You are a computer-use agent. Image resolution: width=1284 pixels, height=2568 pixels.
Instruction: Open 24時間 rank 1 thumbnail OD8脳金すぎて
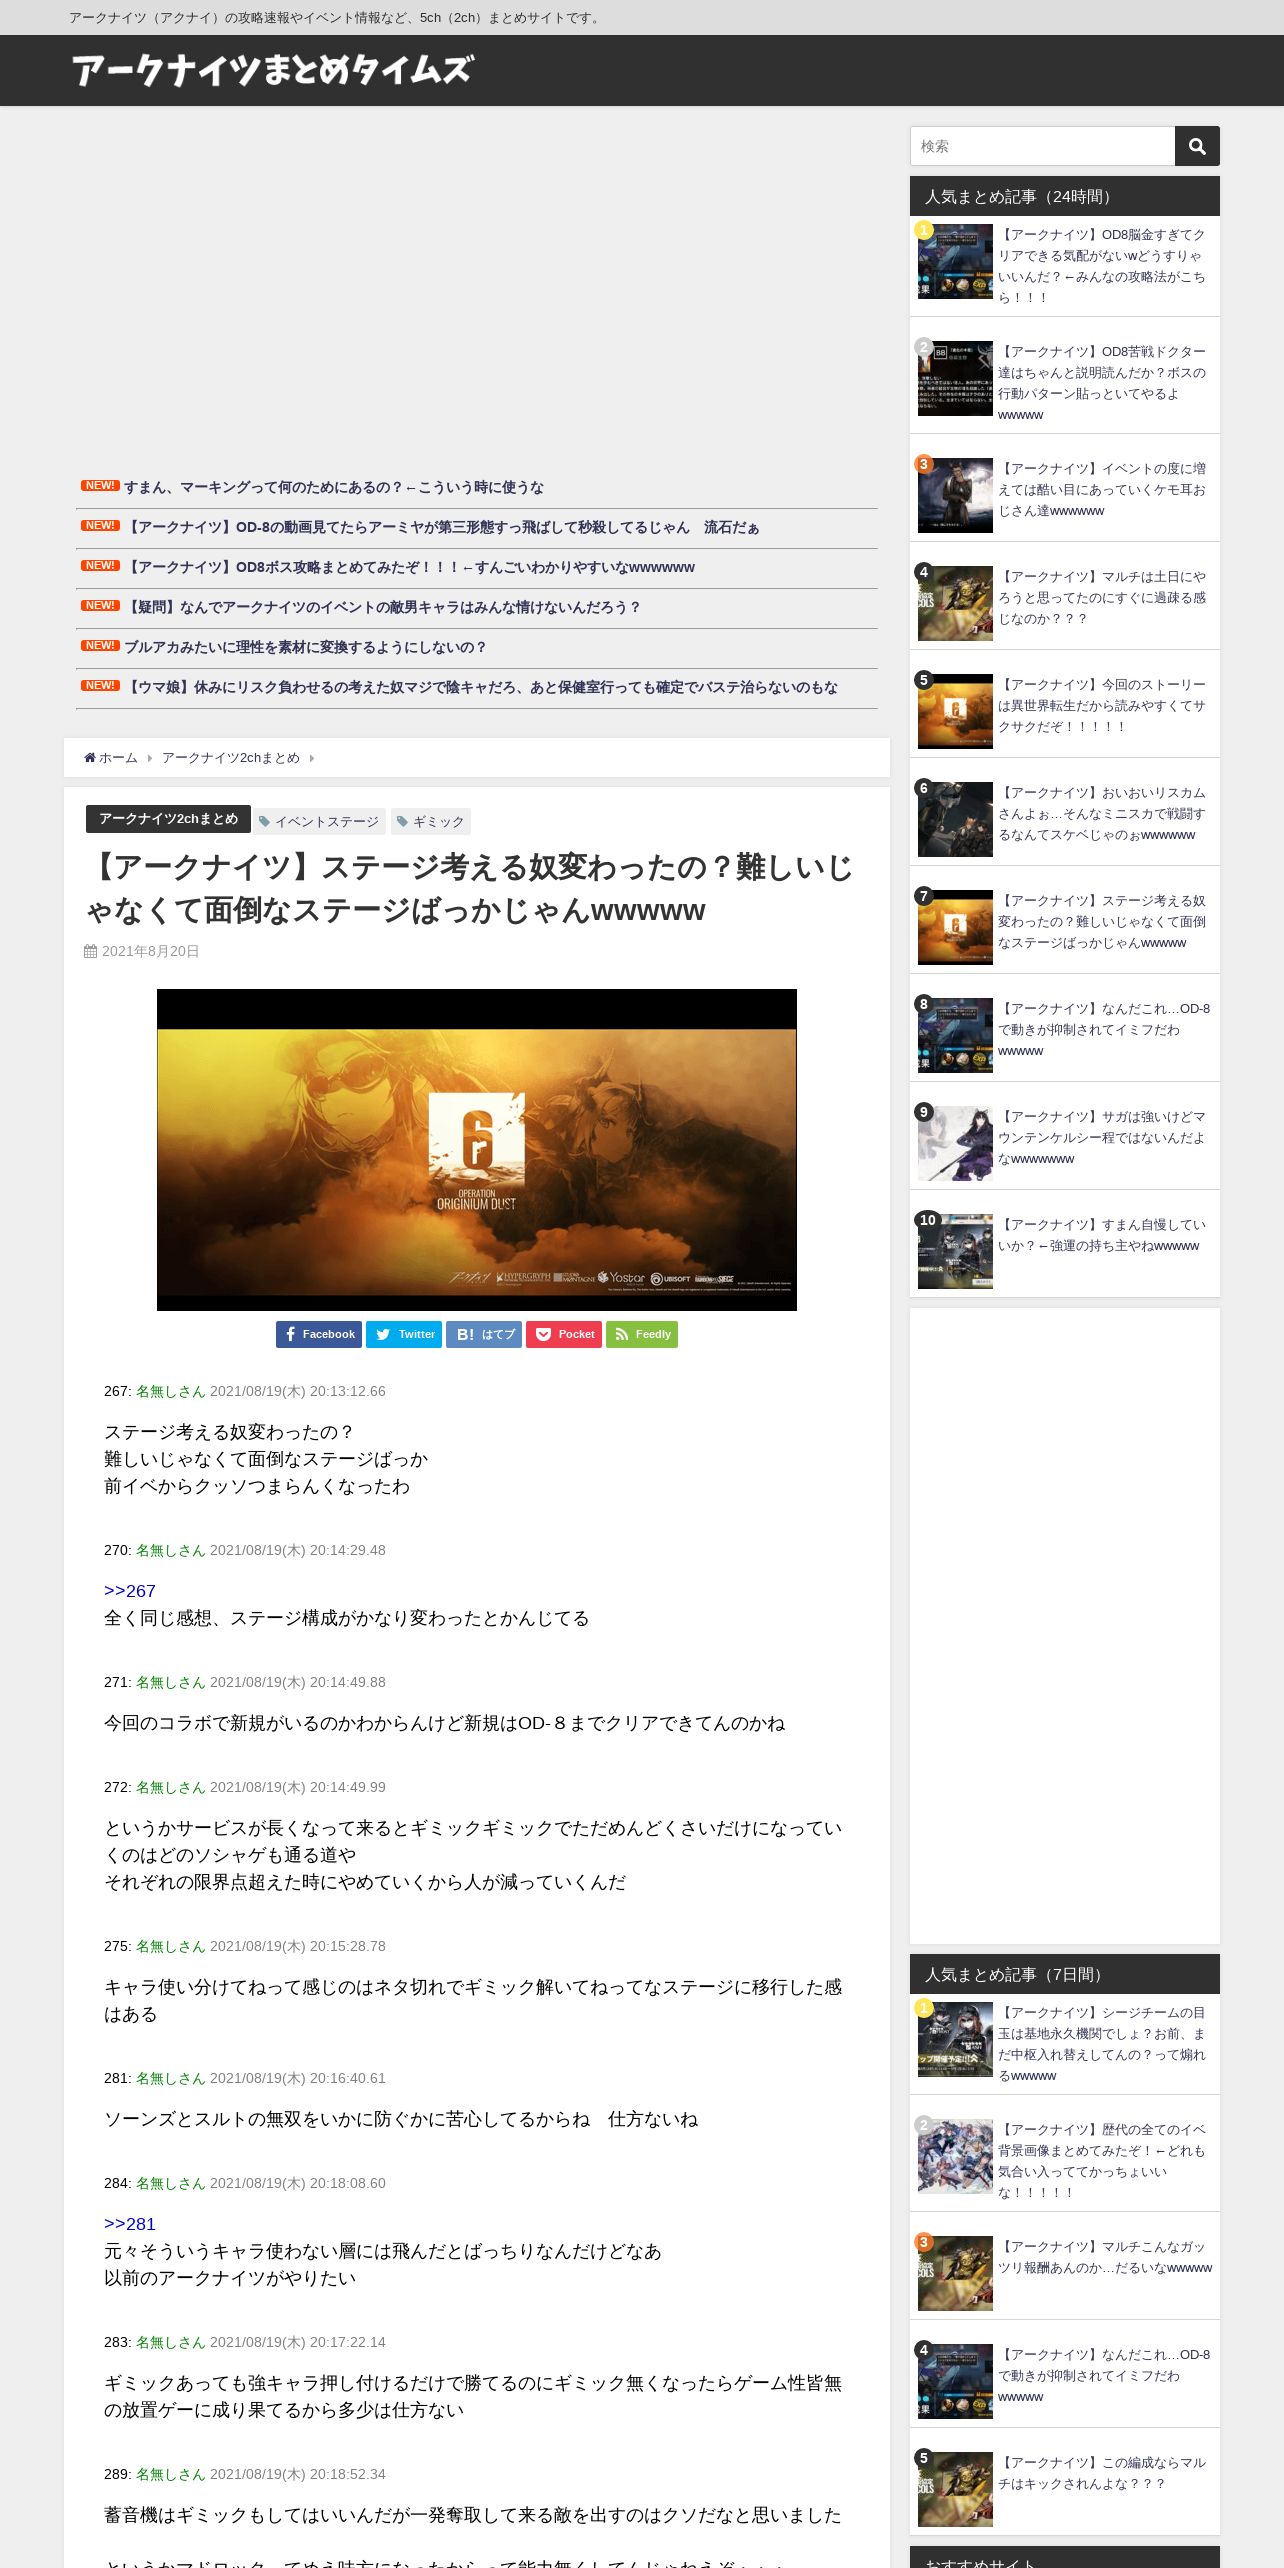pyautogui.click(x=955, y=262)
